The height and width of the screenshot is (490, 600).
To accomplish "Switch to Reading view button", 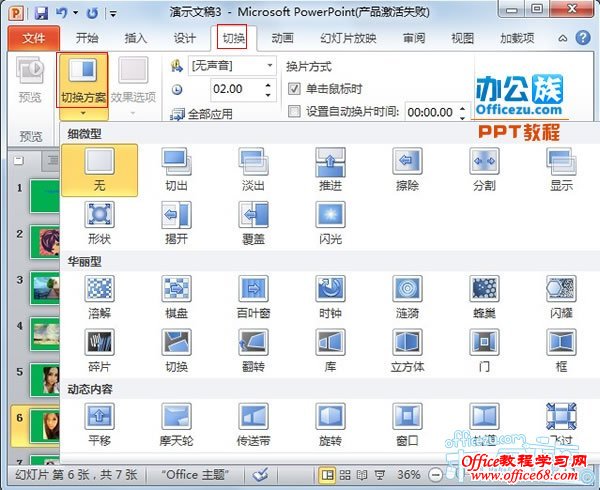I will click(362, 475).
